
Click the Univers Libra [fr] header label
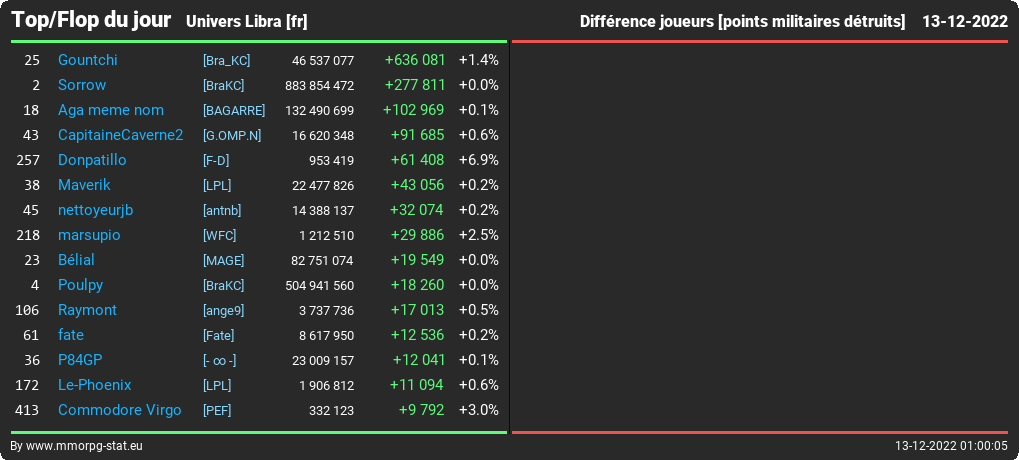point(247,21)
